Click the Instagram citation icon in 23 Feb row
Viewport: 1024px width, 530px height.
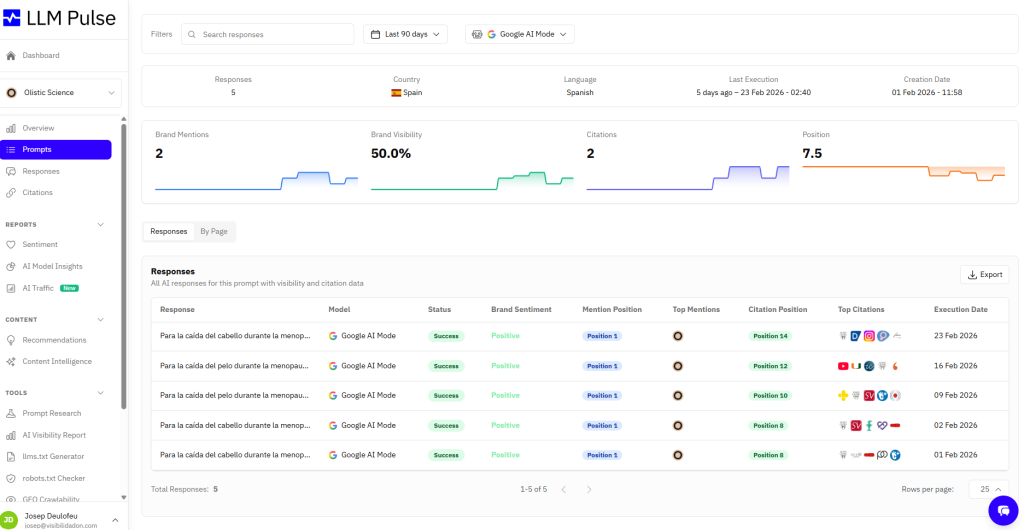point(869,336)
